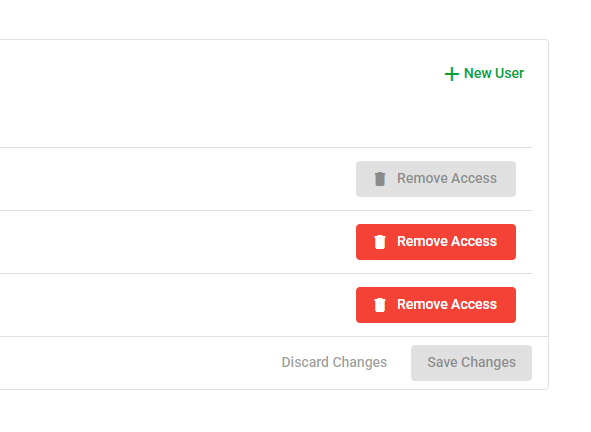Select the first user row area
Screen dimensions: 591x432
[x=266, y=179]
